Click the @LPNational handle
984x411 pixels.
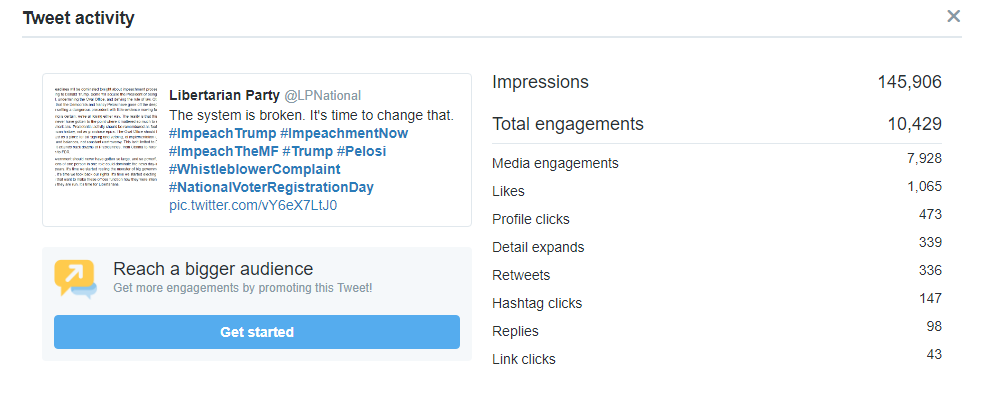click(x=324, y=95)
